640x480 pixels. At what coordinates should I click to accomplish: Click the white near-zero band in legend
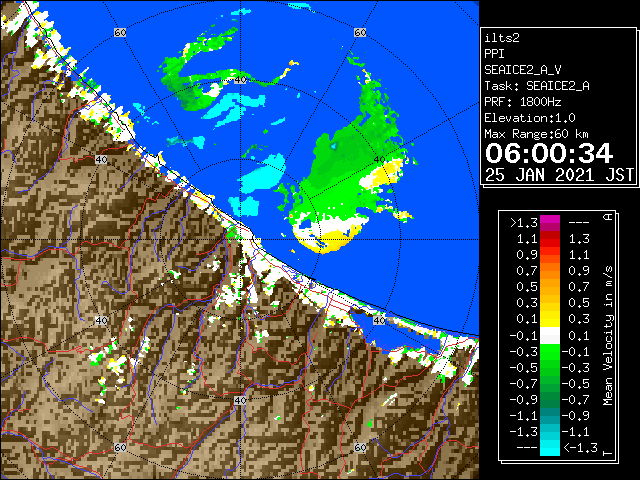click(550, 336)
